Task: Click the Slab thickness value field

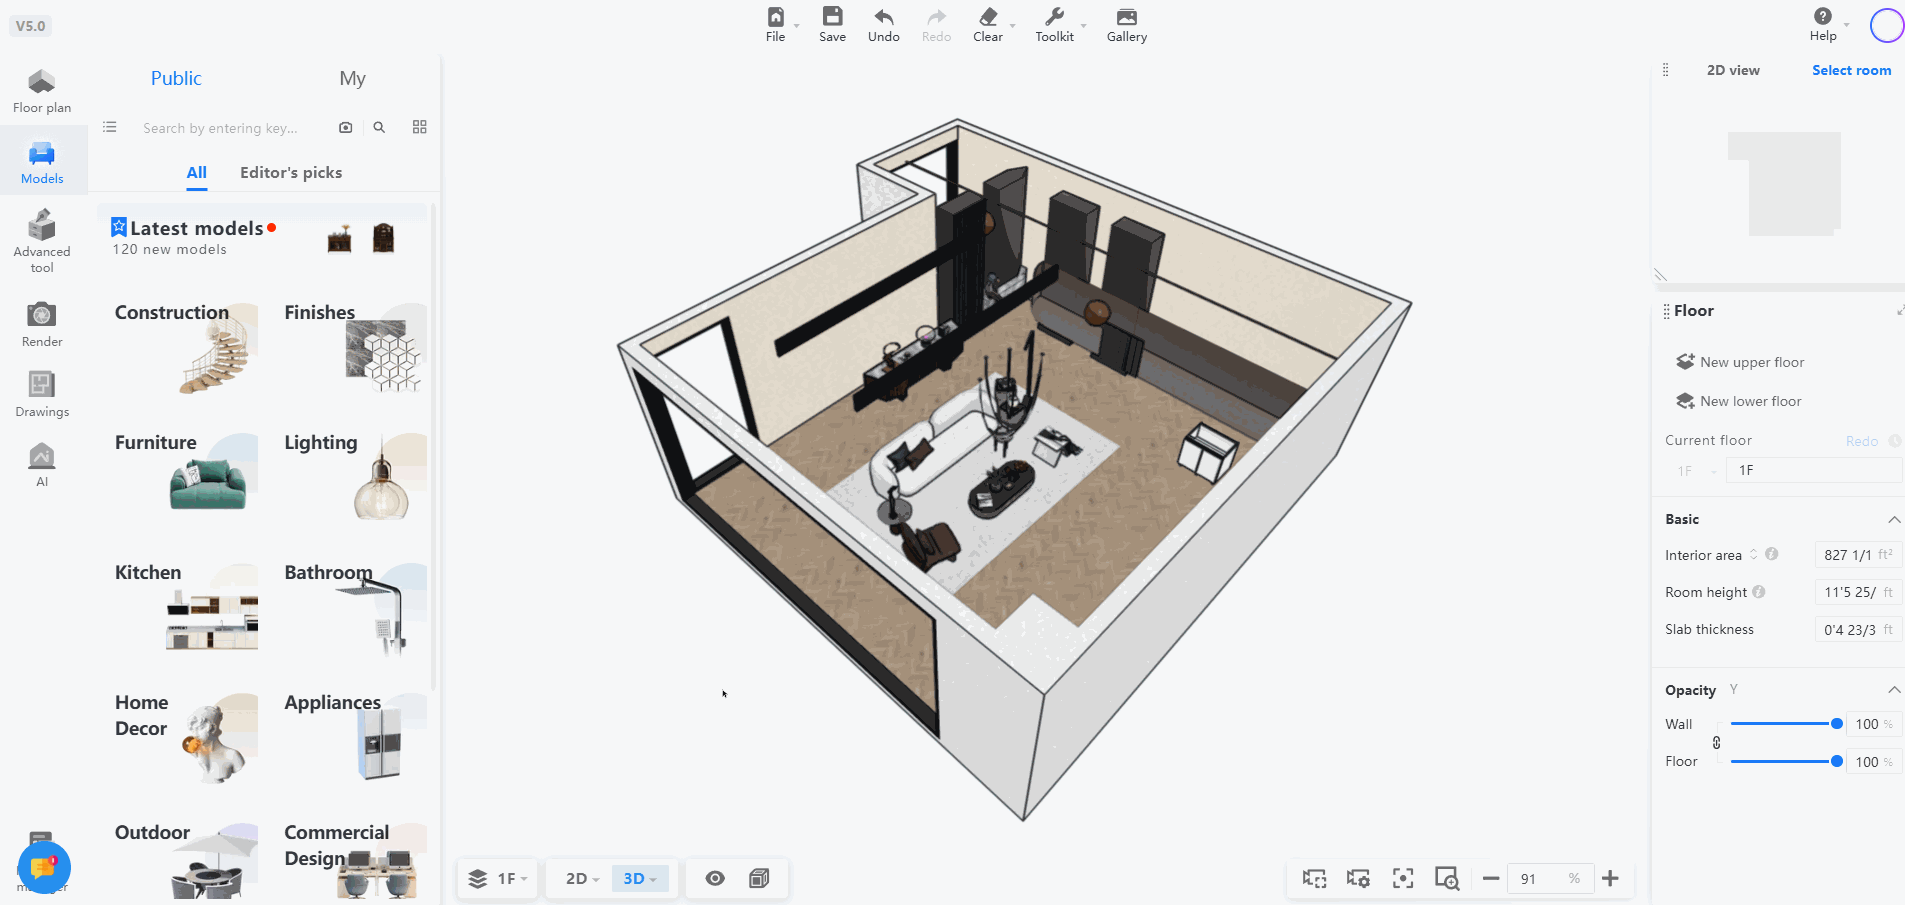Action: pyautogui.click(x=1858, y=629)
